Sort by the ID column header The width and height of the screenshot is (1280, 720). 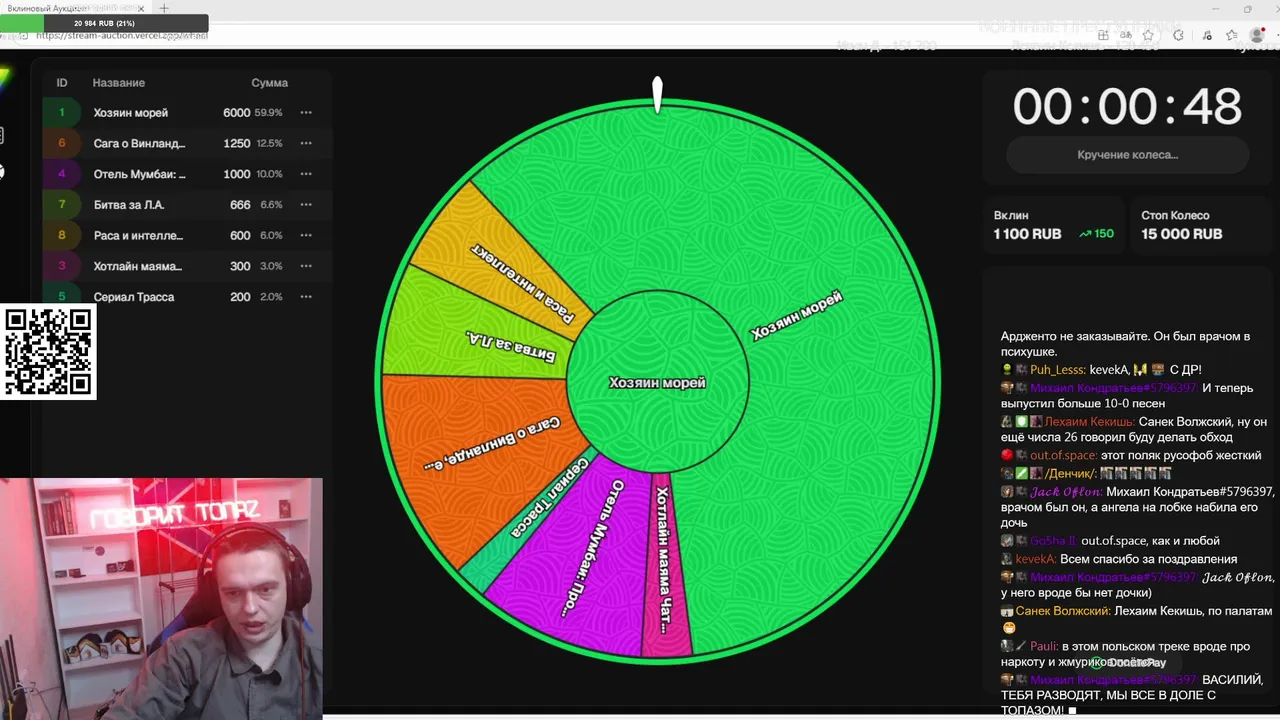[62, 83]
